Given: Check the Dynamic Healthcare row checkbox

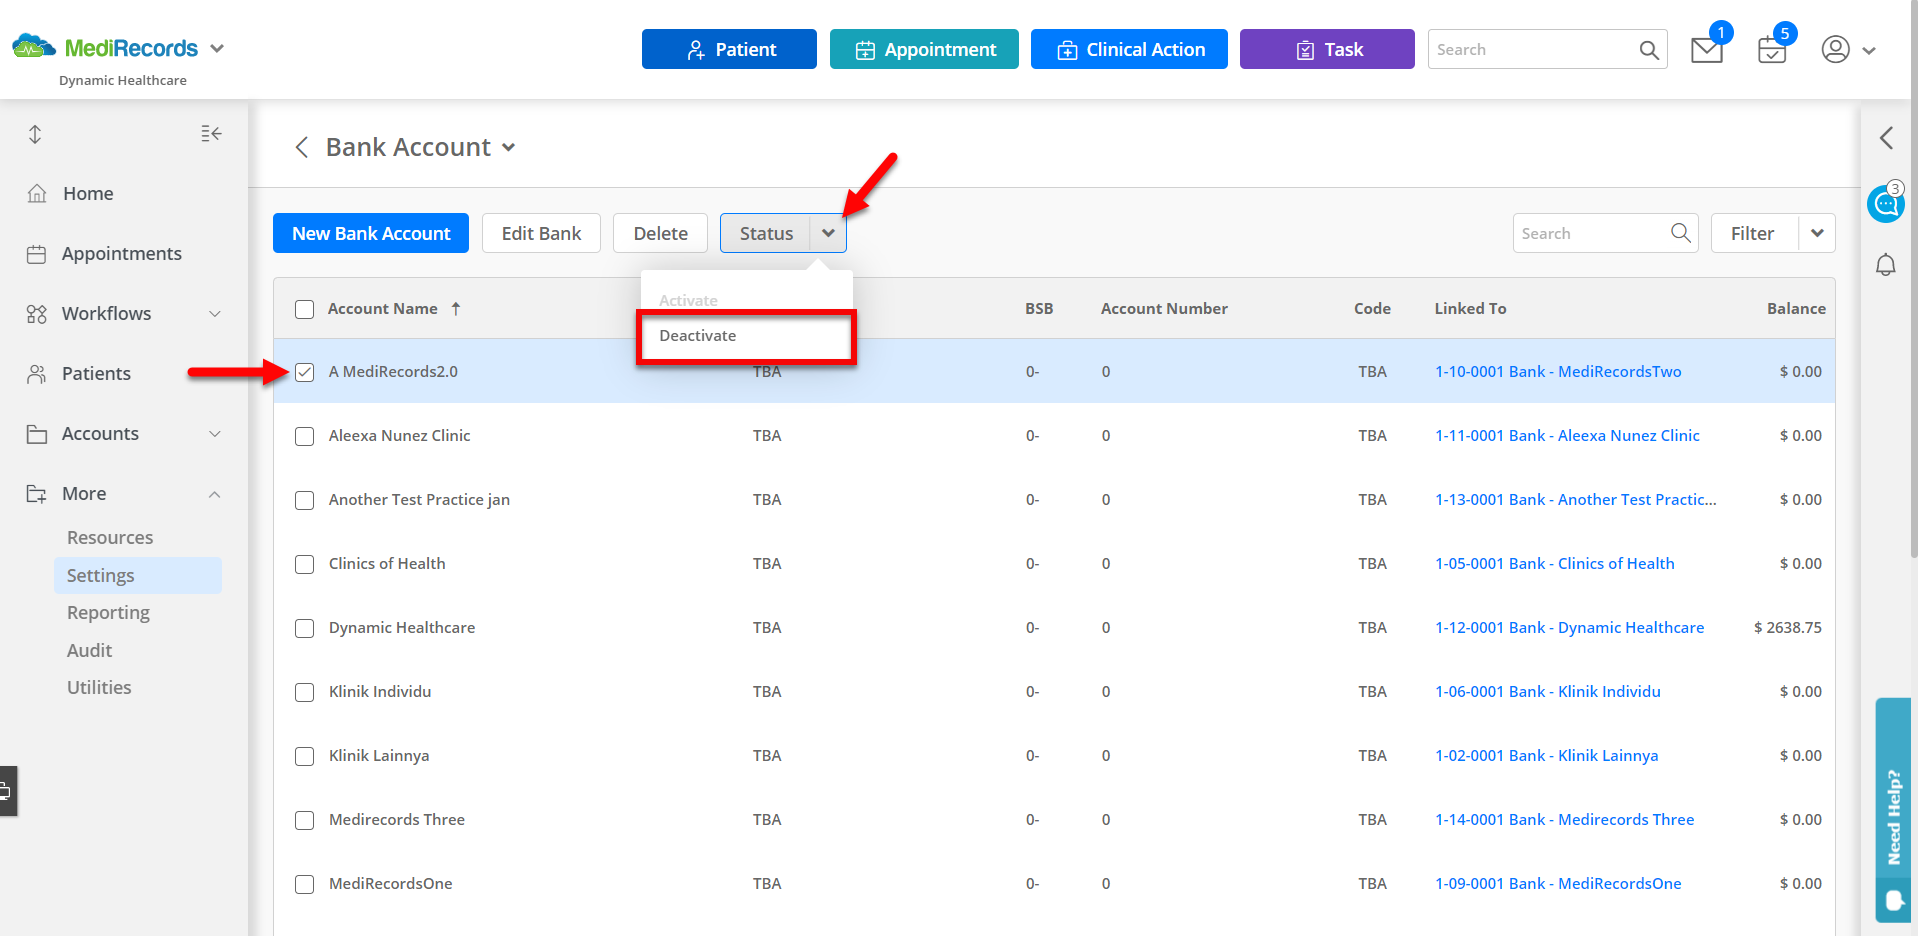Looking at the screenshot, I should (x=305, y=628).
